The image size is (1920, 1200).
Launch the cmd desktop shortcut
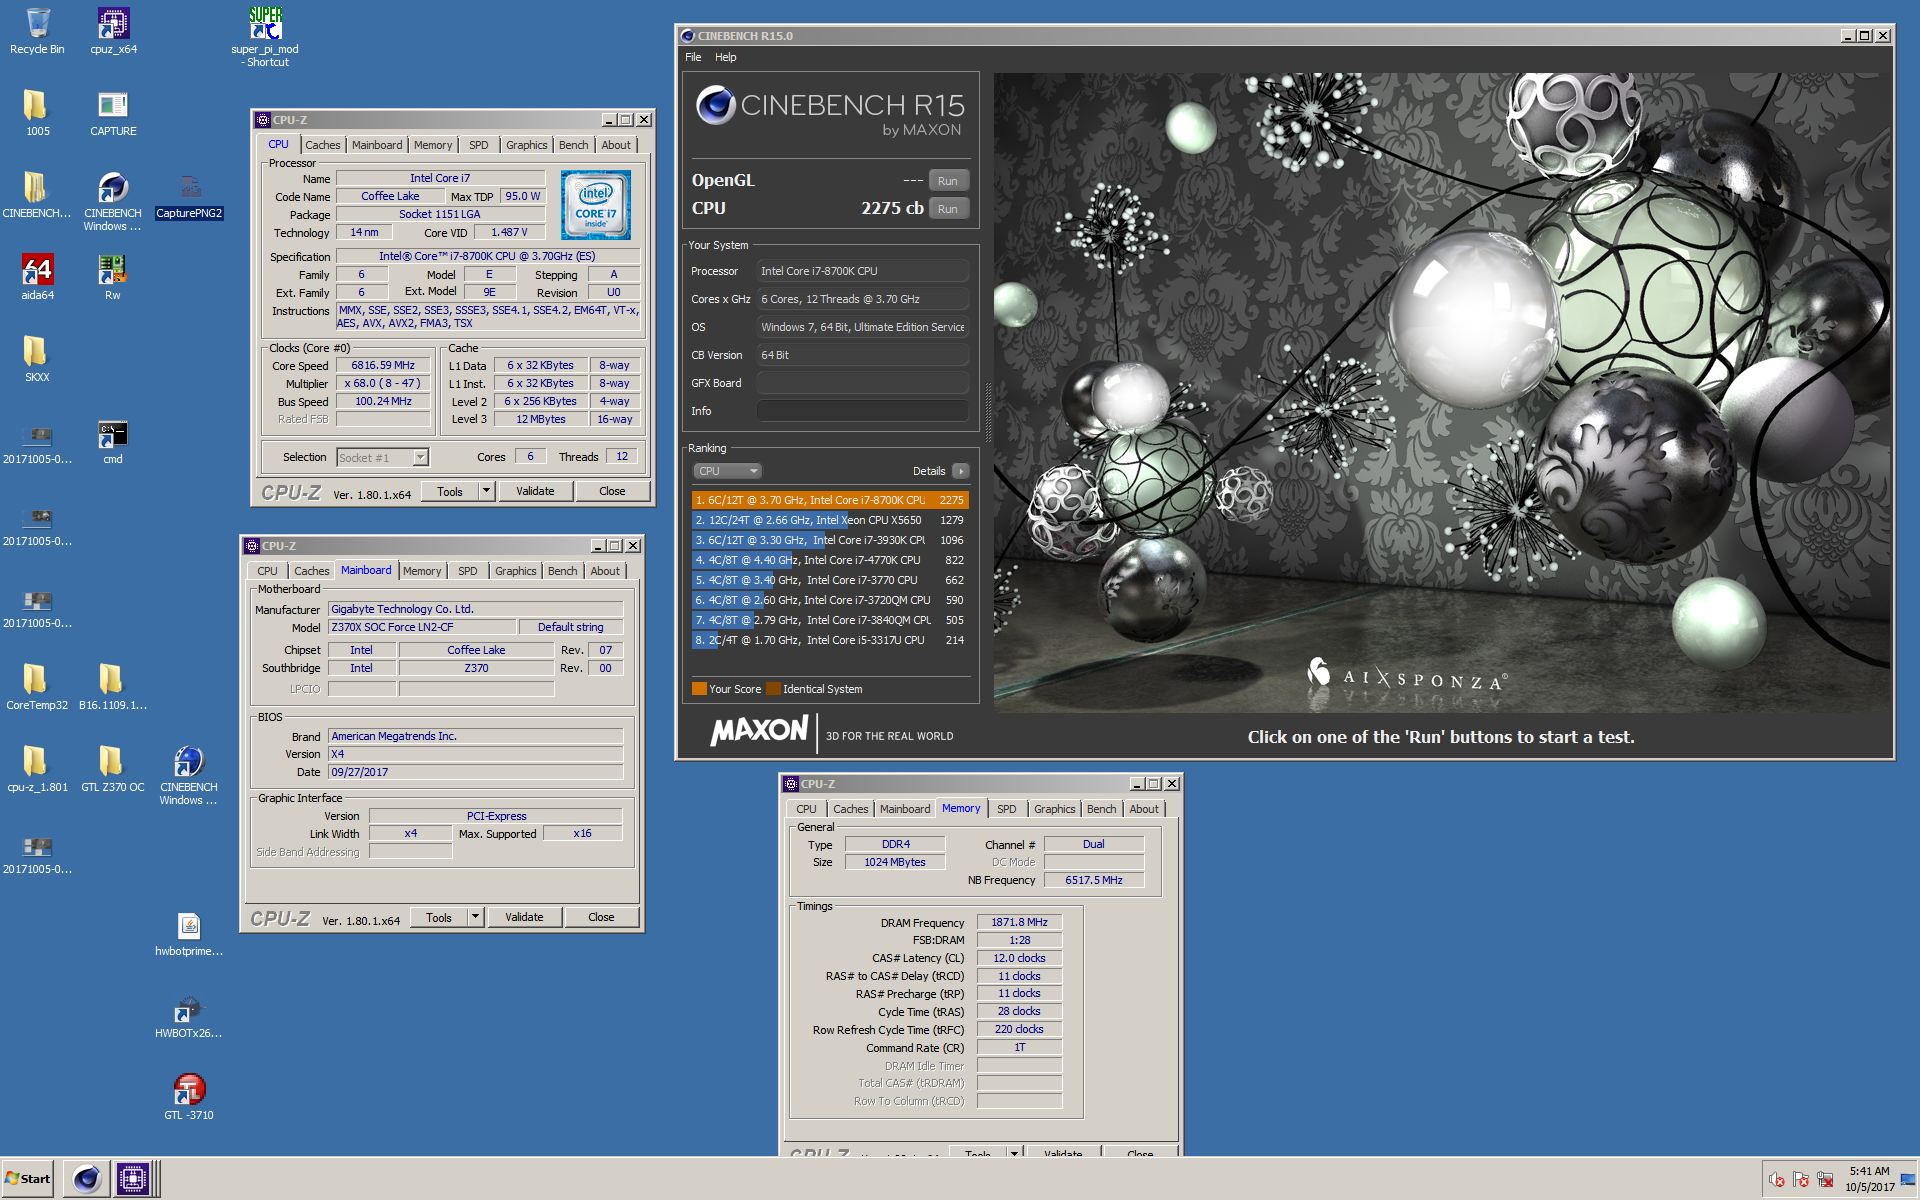tap(113, 440)
